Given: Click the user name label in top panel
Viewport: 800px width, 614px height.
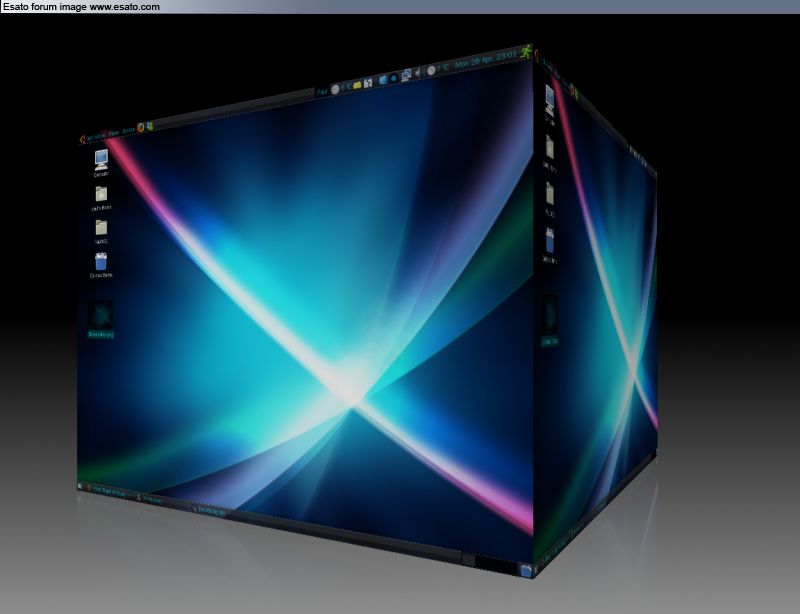Looking at the screenshot, I should [321, 92].
